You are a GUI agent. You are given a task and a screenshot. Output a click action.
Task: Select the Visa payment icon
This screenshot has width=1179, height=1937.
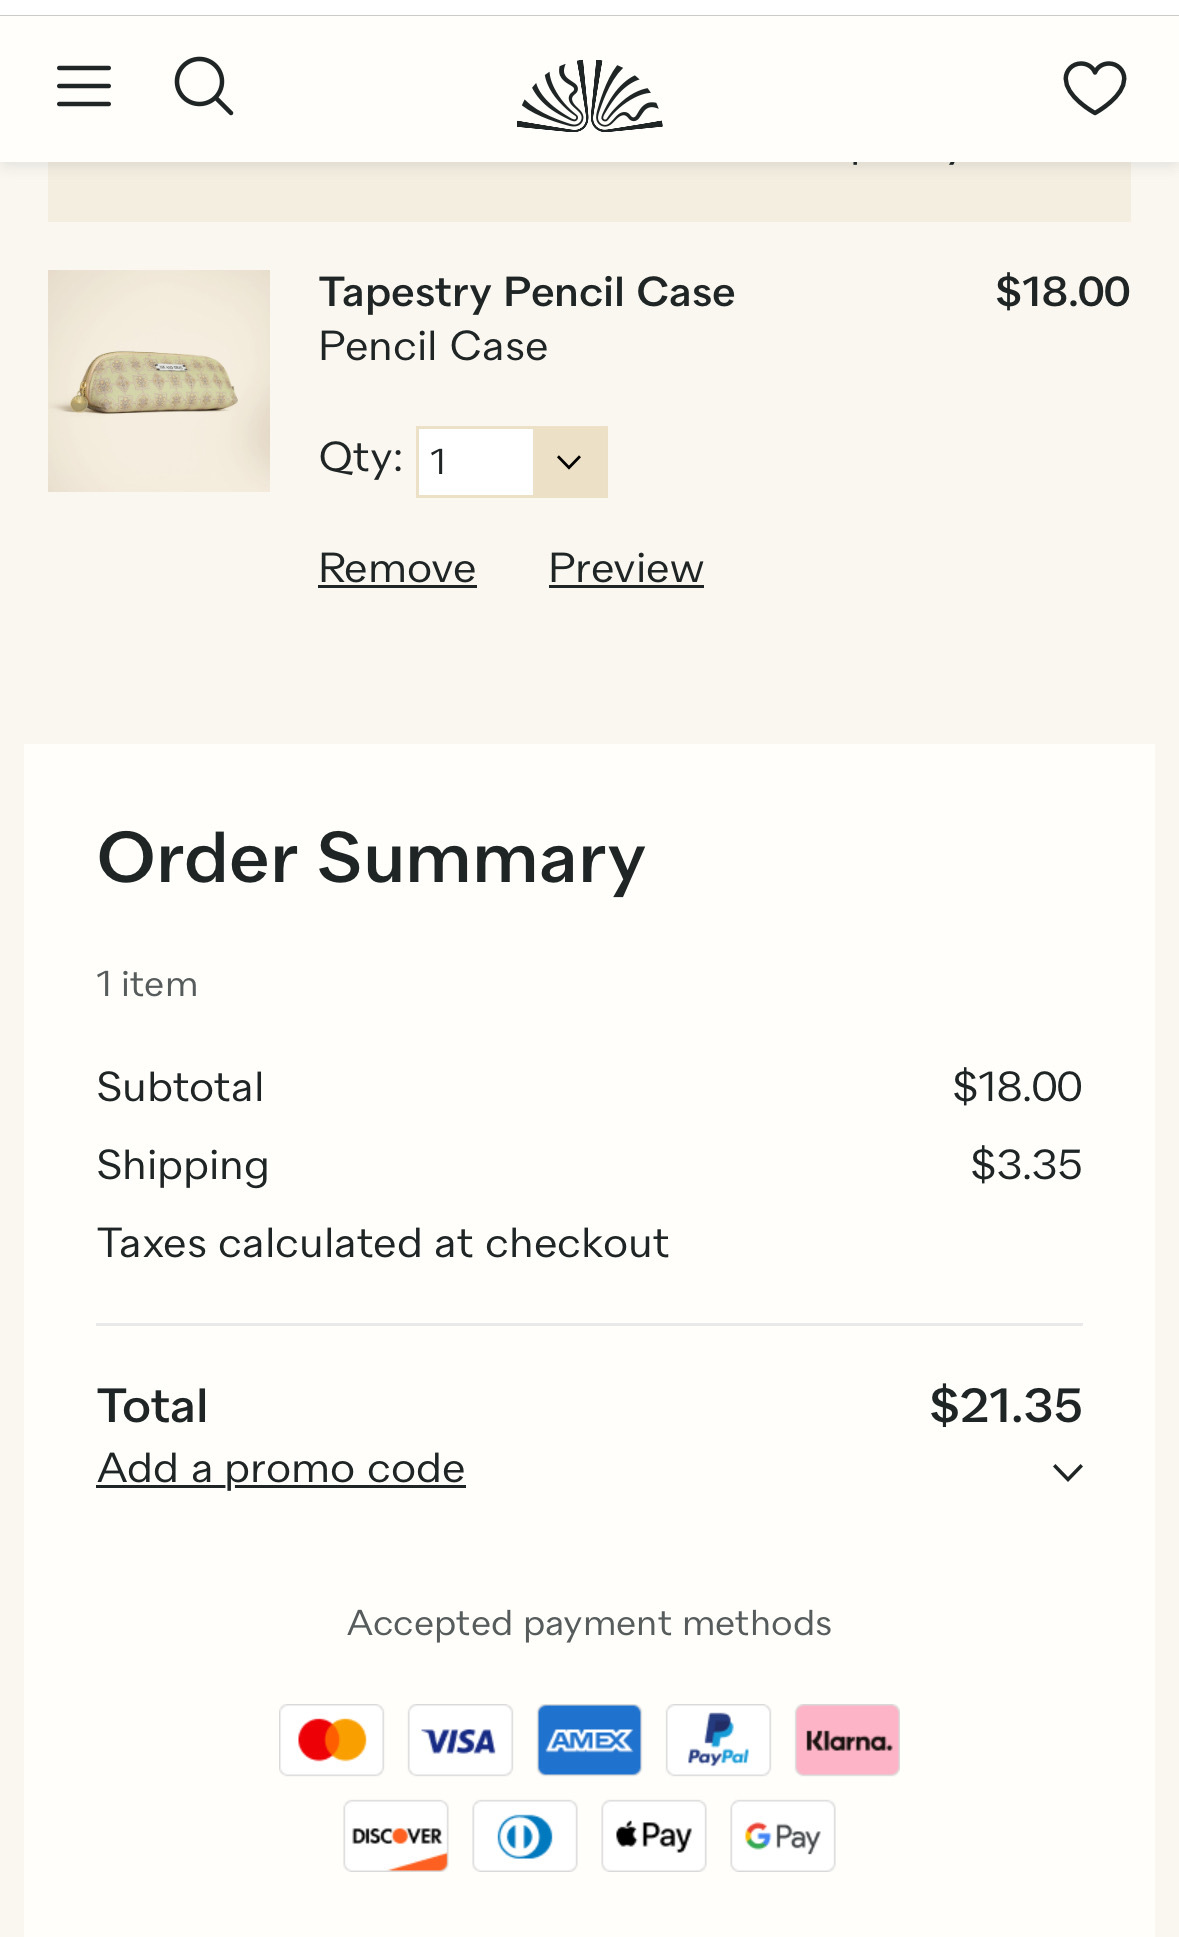click(x=460, y=1740)
